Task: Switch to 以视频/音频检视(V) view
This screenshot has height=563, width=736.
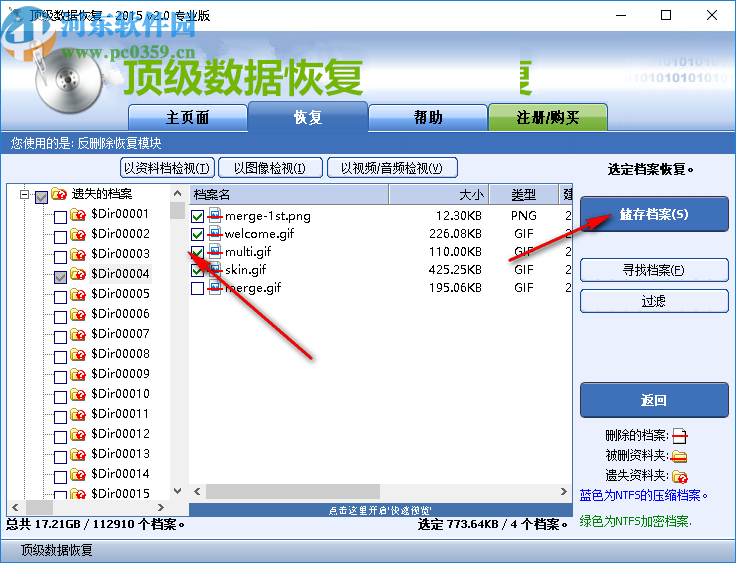Action: [x=392, y=168]
